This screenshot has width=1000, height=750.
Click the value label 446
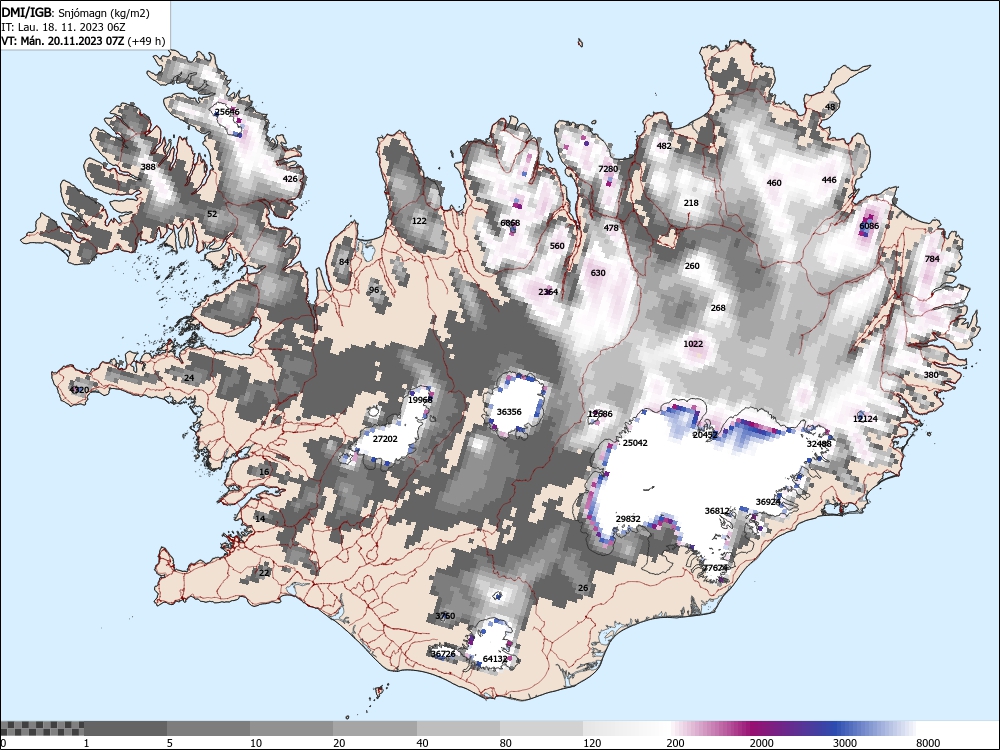tap(829, 180)
